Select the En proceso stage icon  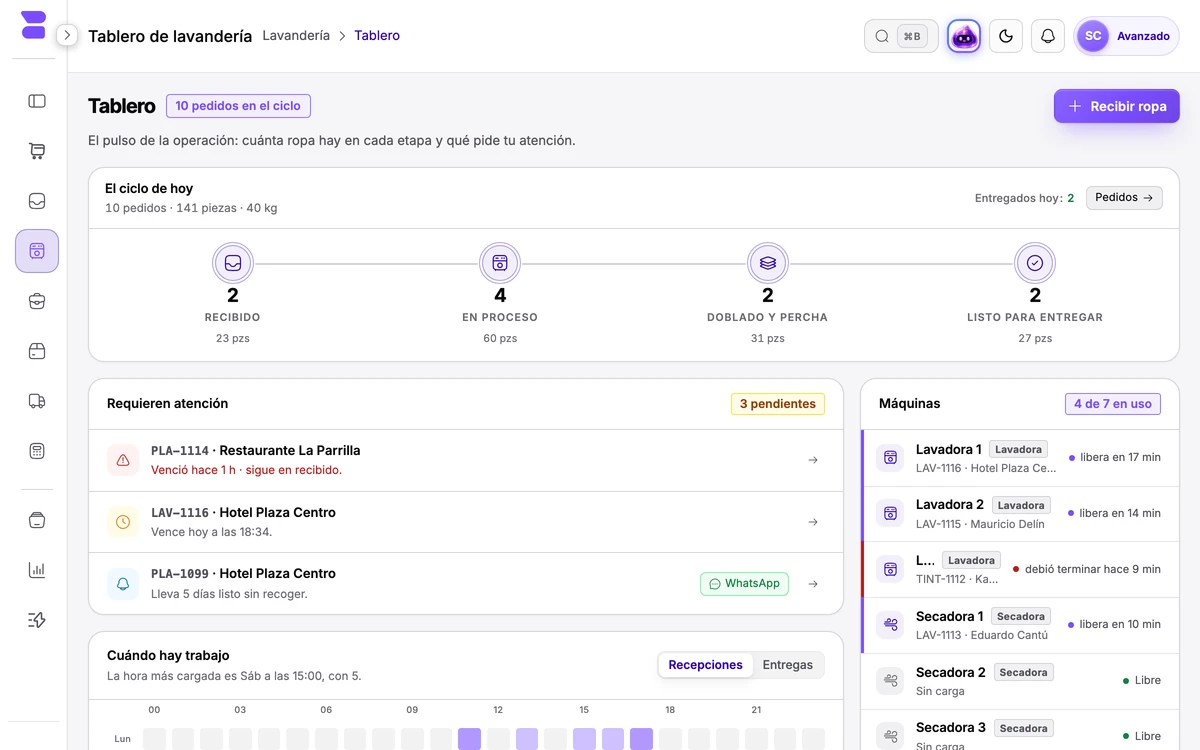click(500, 263)
